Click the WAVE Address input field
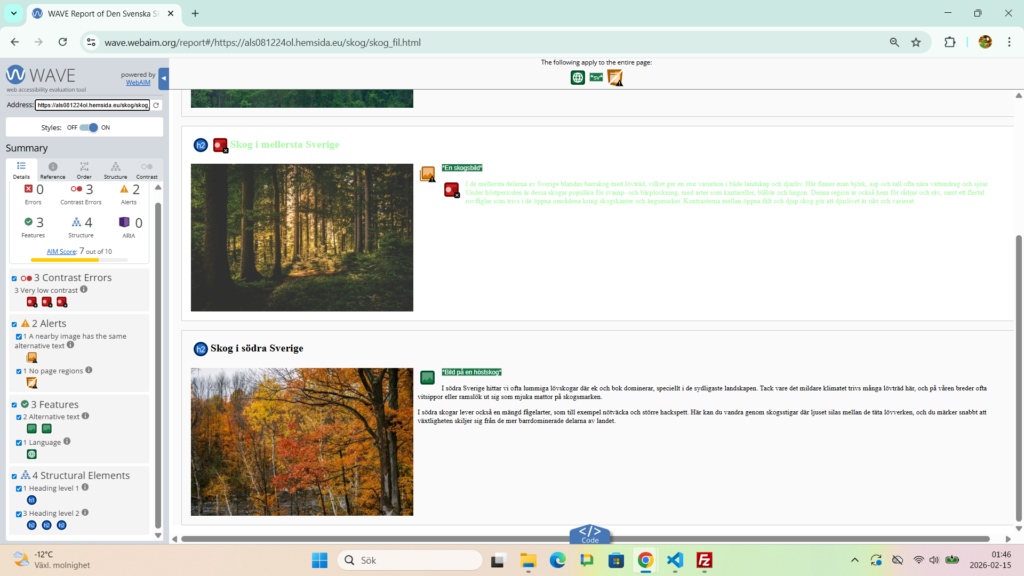1024x576 pixels. click(x=92, y=105)
